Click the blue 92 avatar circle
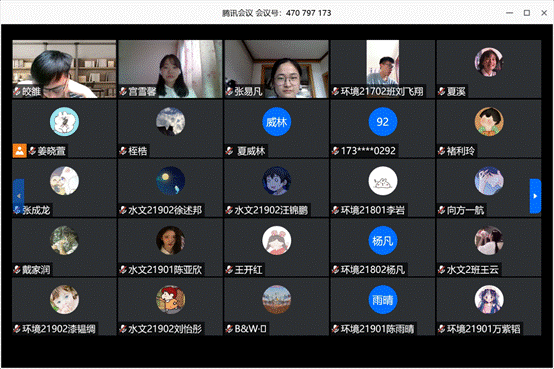The width and height of the screenshot is (554, 369). tap(383, 122)
